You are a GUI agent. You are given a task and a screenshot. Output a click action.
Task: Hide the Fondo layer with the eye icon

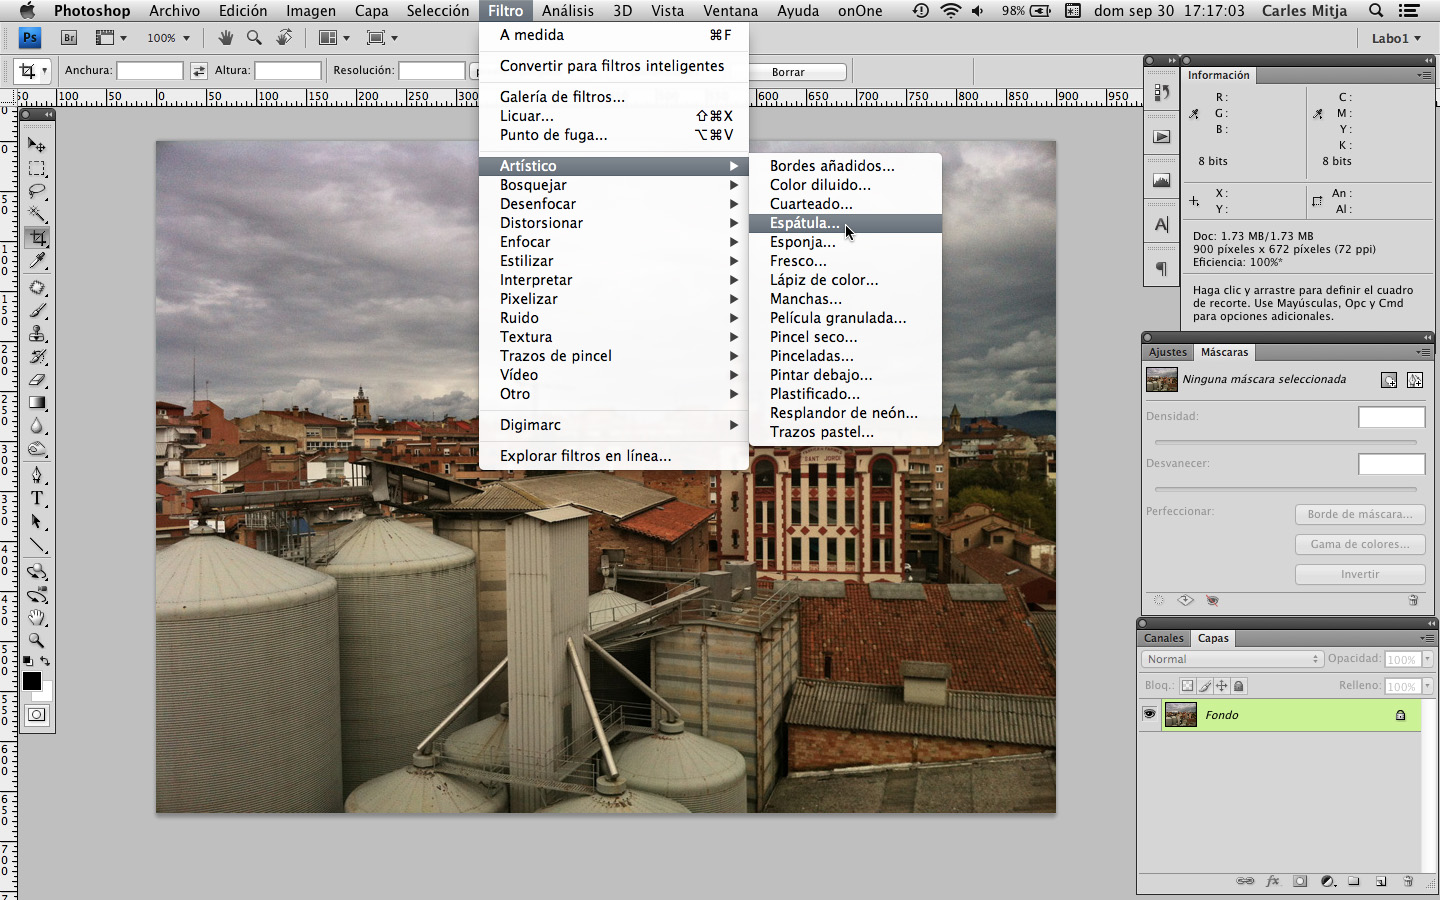click(x=1149, y=714)
